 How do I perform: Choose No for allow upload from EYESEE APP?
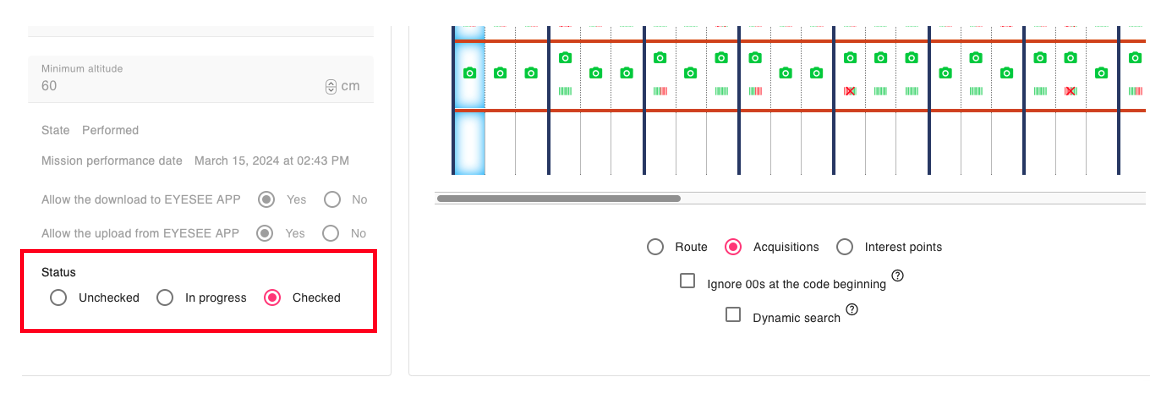coord(331,233)
